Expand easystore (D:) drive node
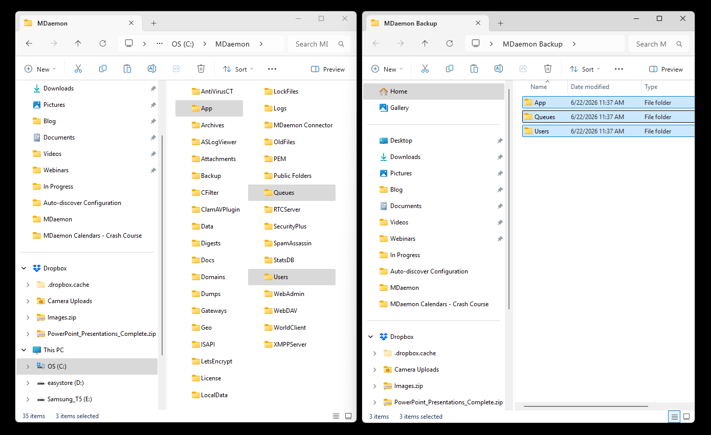This screenshot has height=435, width=711. (28, 383)
